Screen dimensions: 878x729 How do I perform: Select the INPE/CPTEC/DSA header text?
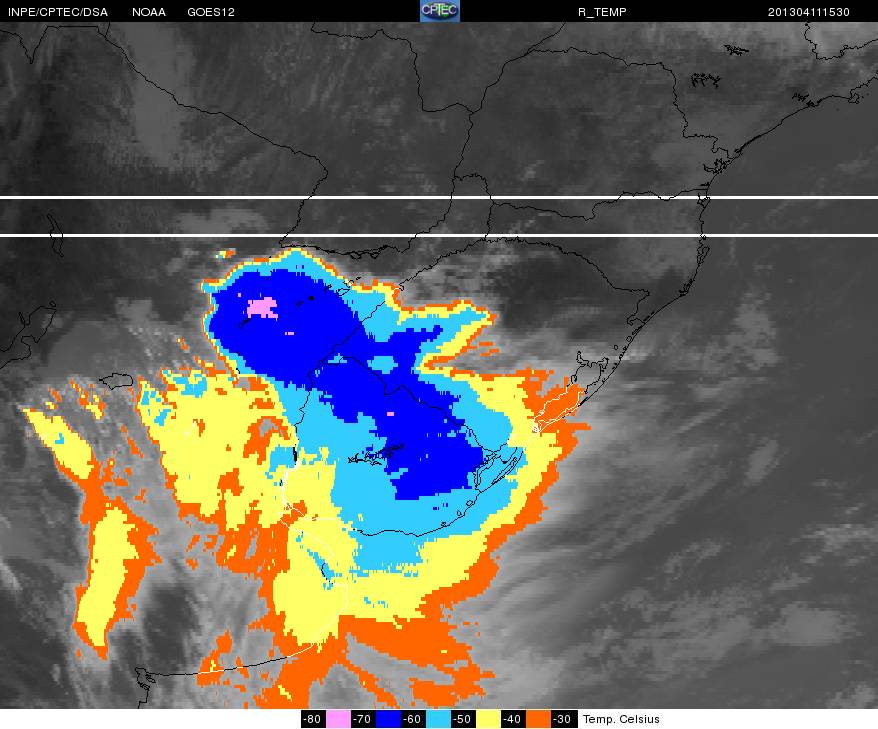click(58, 12)
